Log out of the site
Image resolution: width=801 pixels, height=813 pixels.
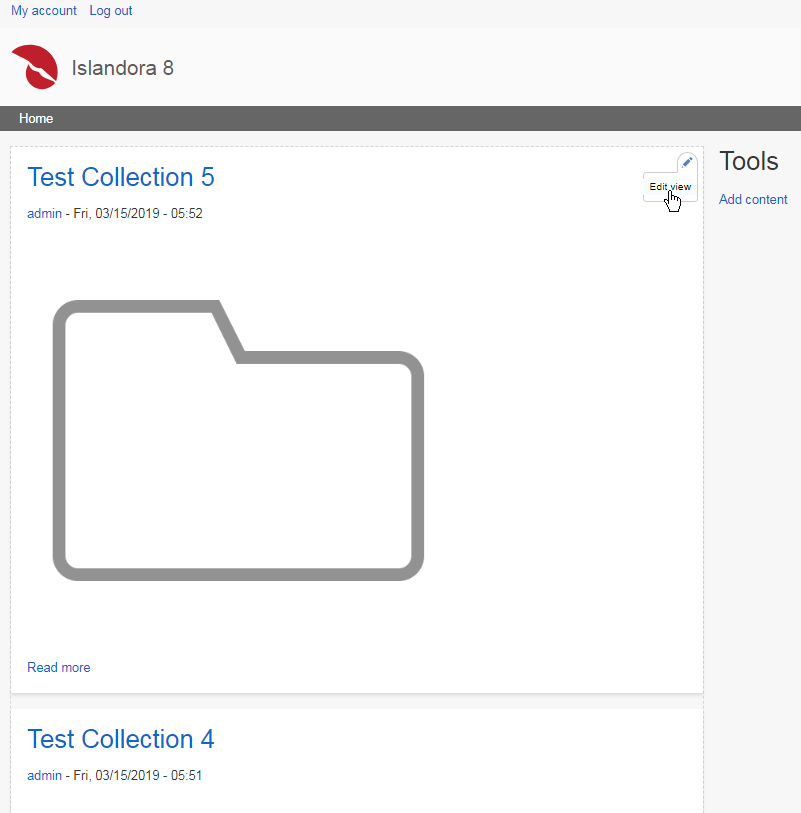point(110,11)
